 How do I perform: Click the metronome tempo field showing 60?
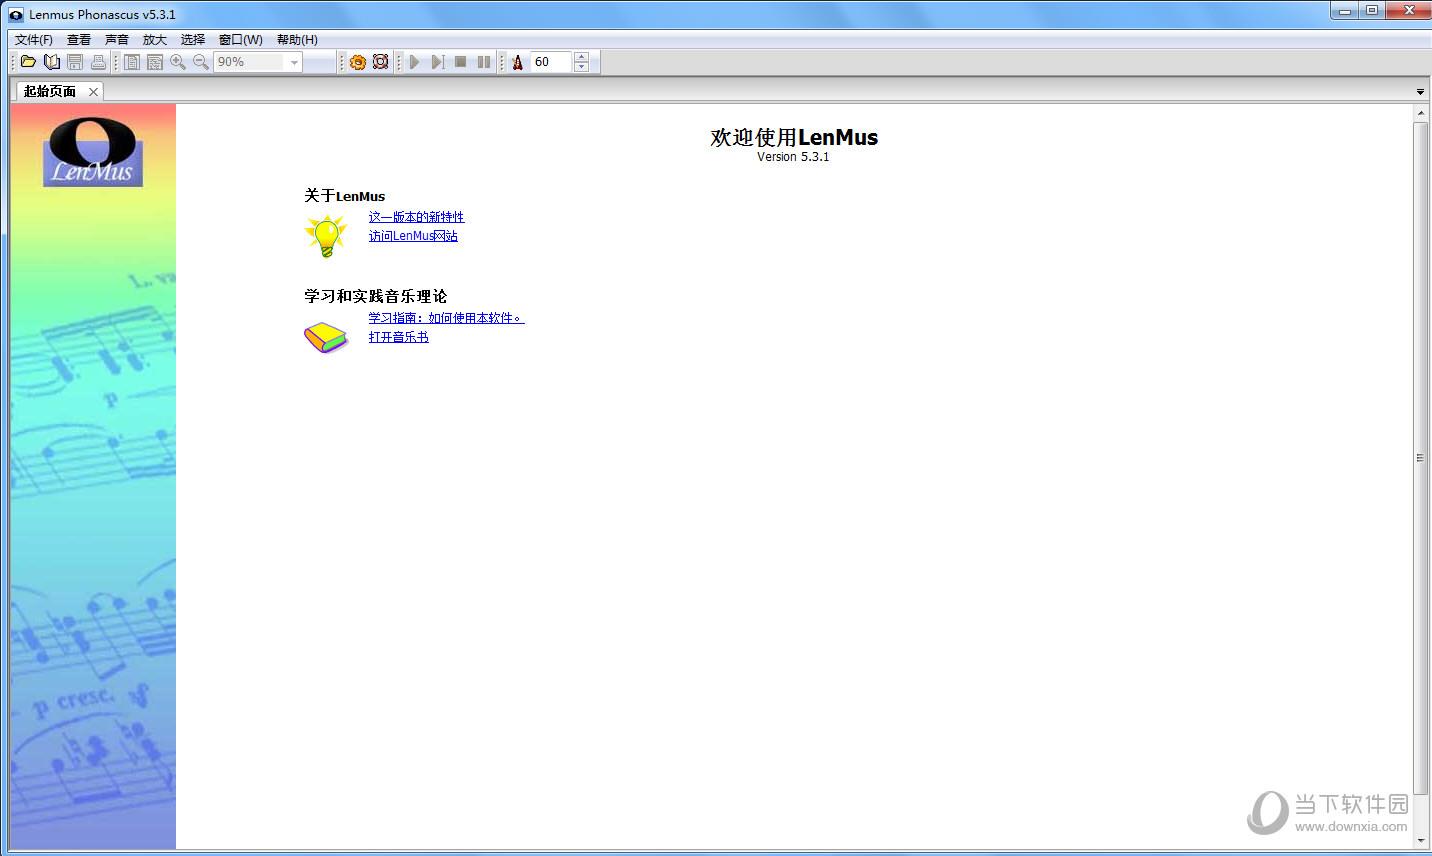pyautogui.click(x=551, y=62)
